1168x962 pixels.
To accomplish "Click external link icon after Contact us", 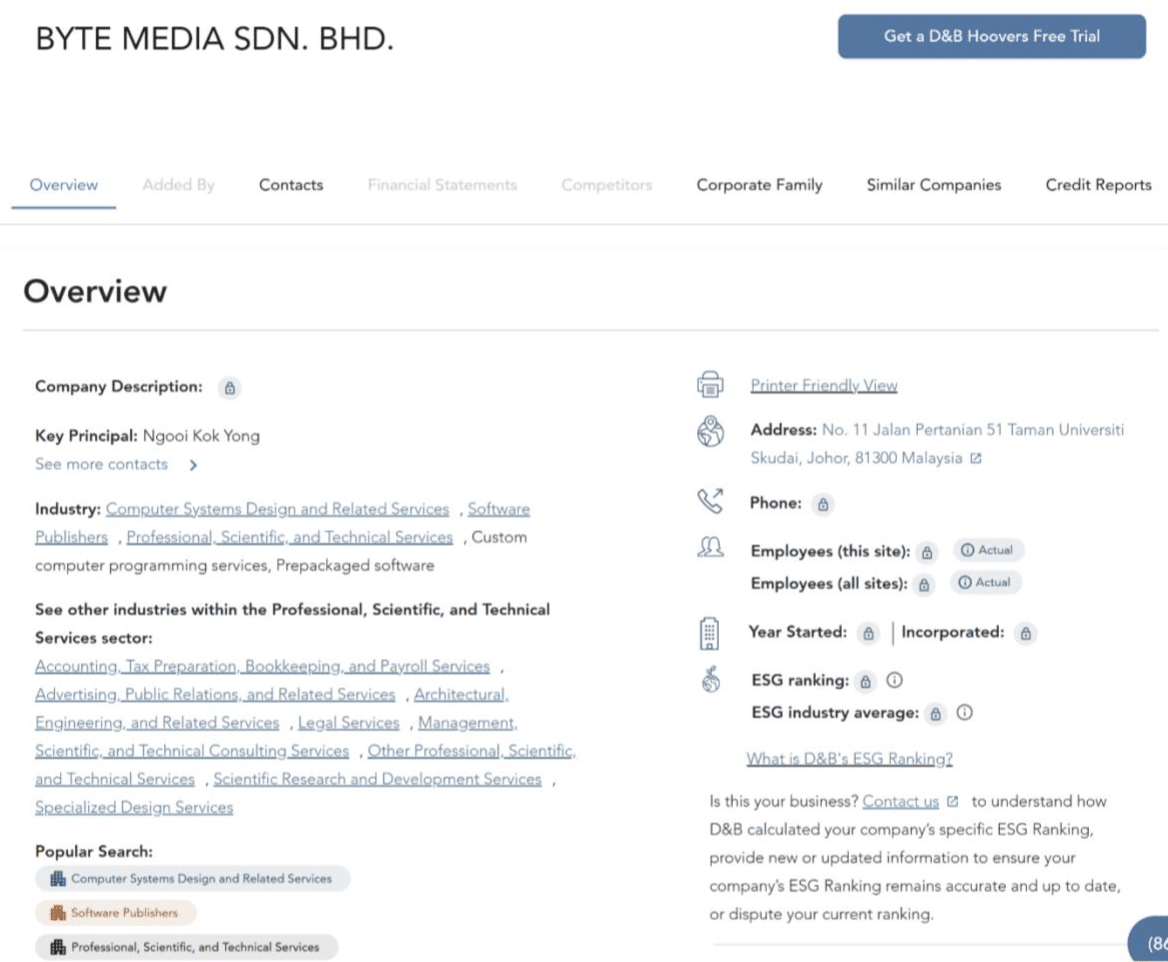I will [952, 802].
